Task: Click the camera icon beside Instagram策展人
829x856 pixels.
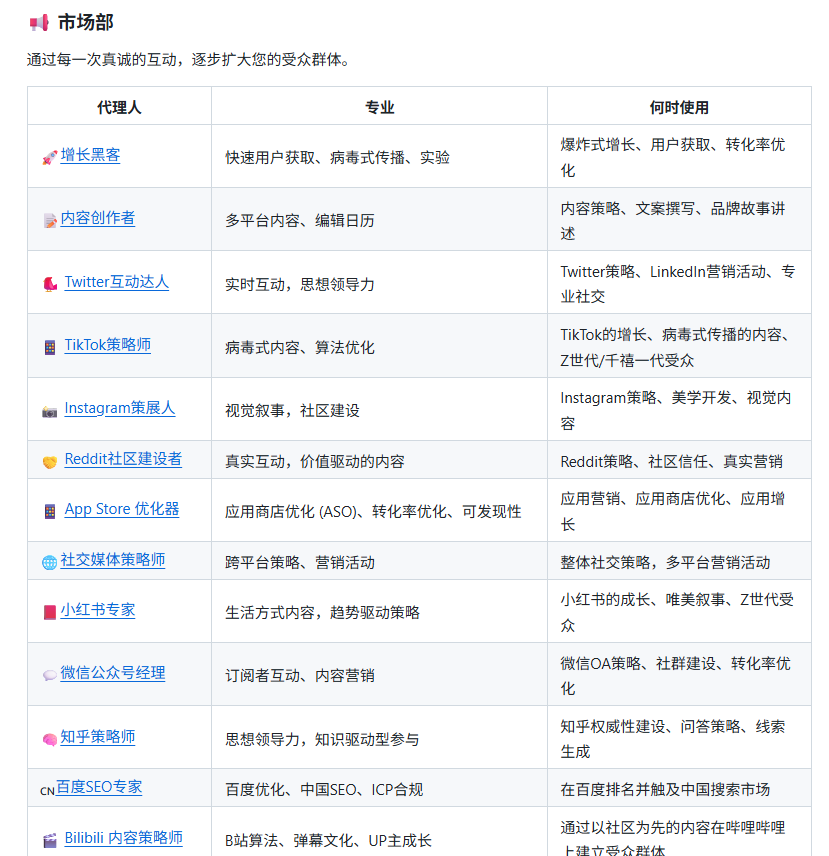Action: click(49, 410)
